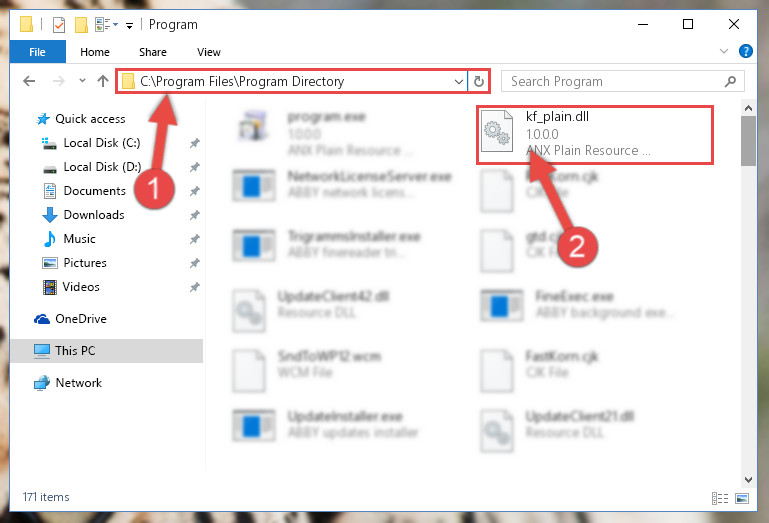The image size is (769, 523).
Task: Click into the Search Program field
Action: [x=615, y=81]
